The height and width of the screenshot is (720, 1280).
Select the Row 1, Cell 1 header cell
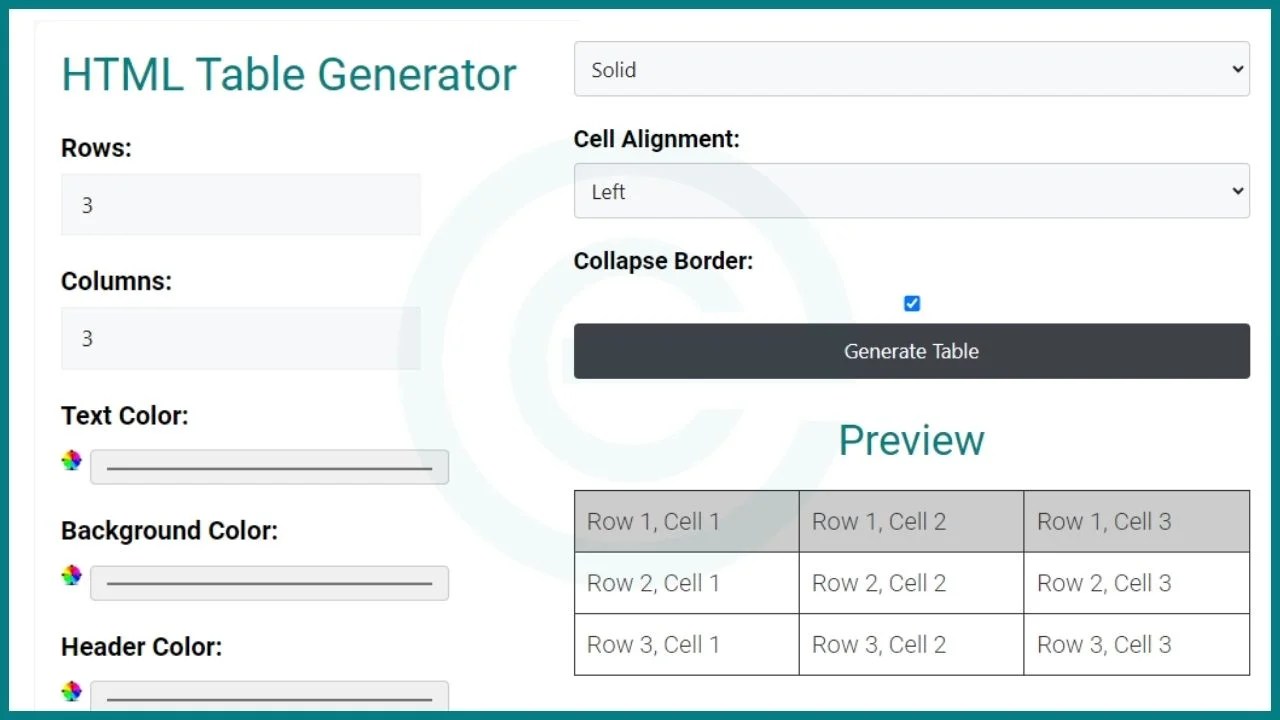685,520
